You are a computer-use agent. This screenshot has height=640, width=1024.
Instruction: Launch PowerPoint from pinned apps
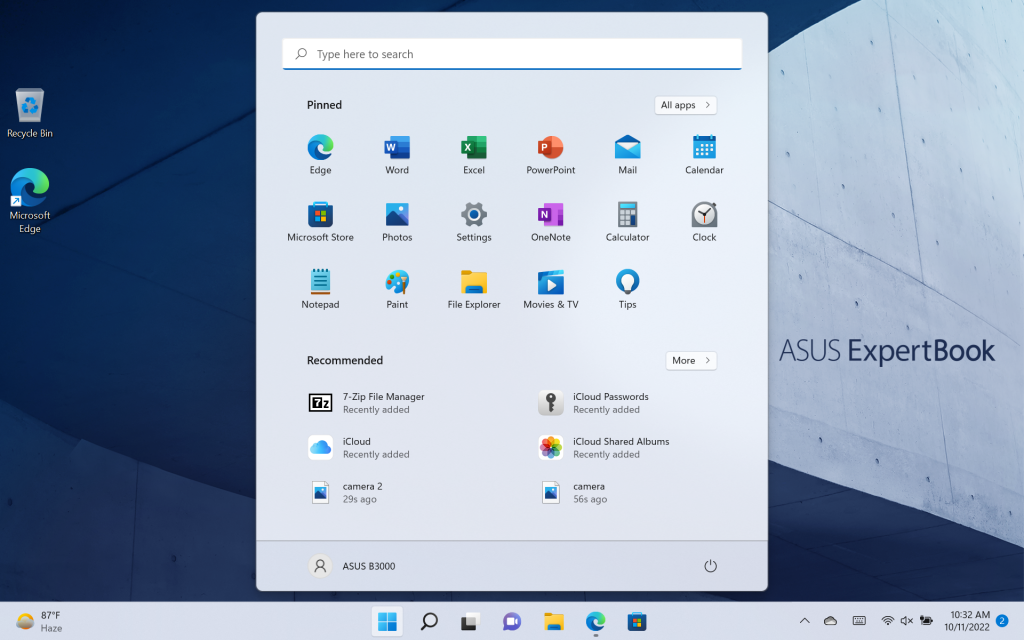click(551, 155)
